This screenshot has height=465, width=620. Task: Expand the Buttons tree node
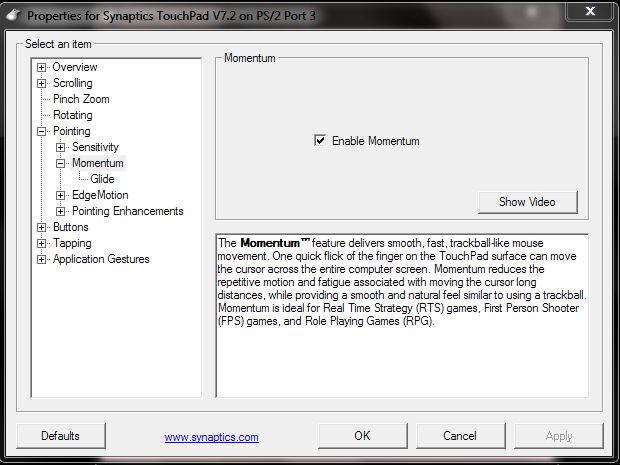[x=41, y=227]
